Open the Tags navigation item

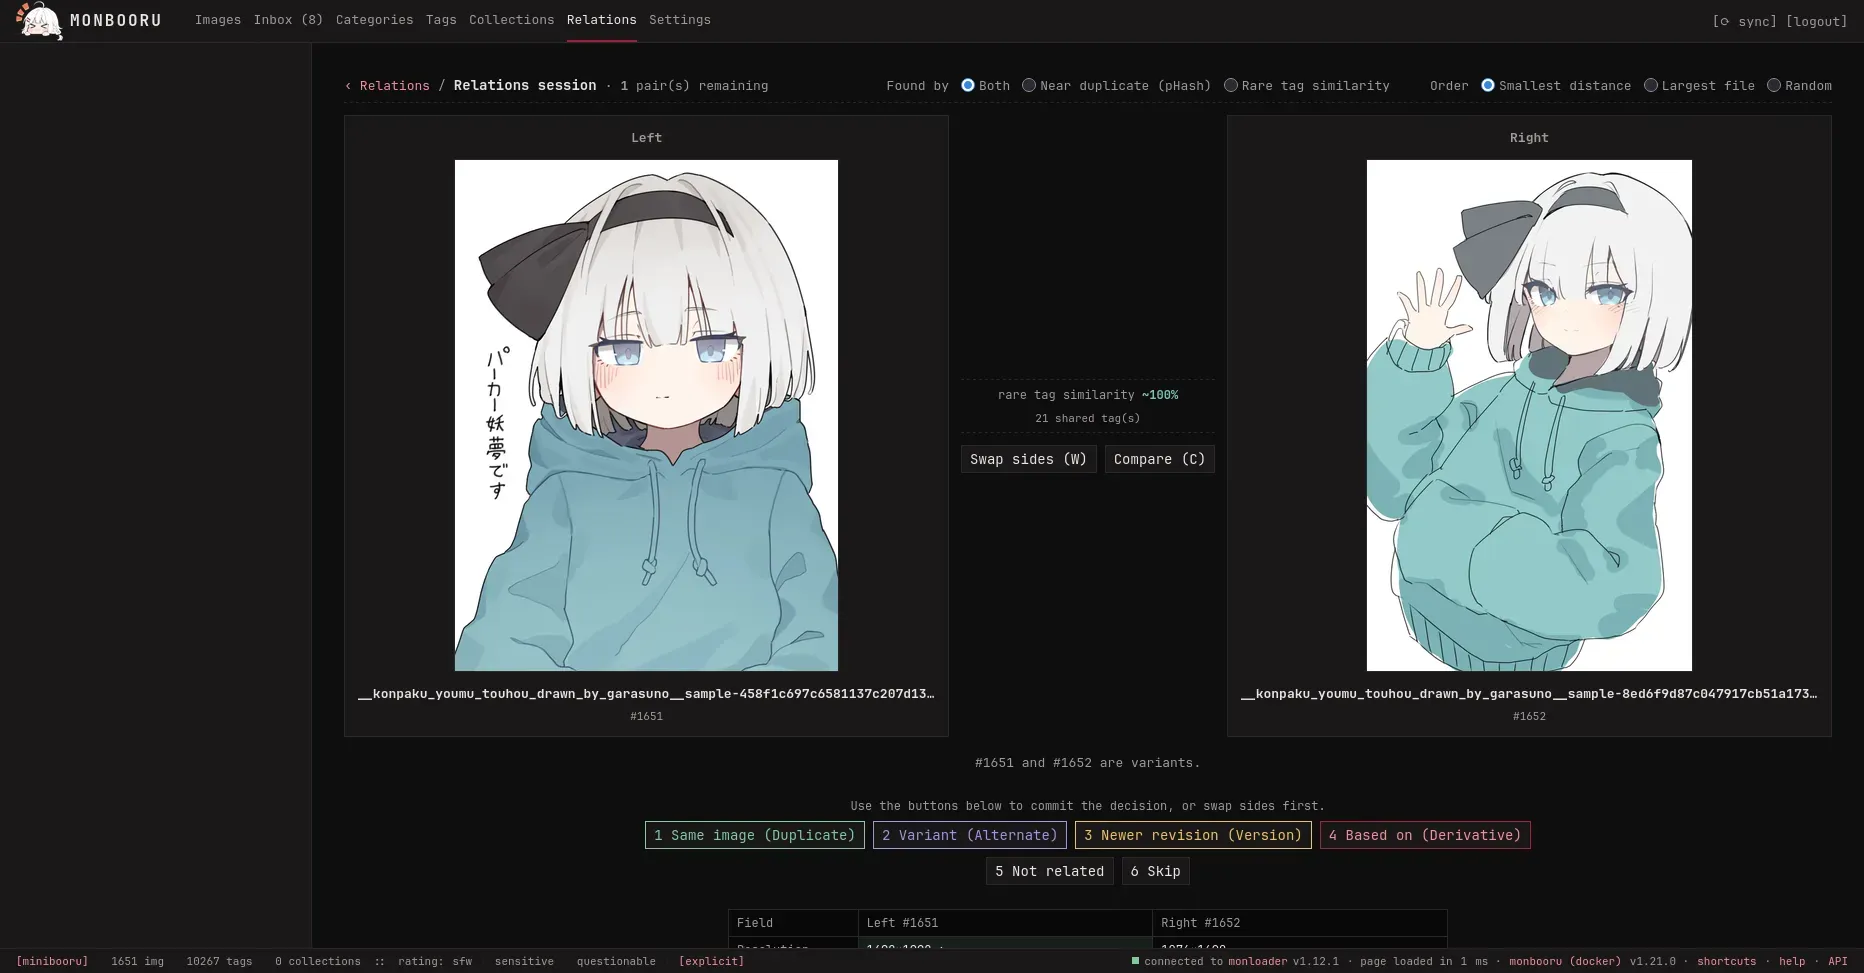point(441,20)
